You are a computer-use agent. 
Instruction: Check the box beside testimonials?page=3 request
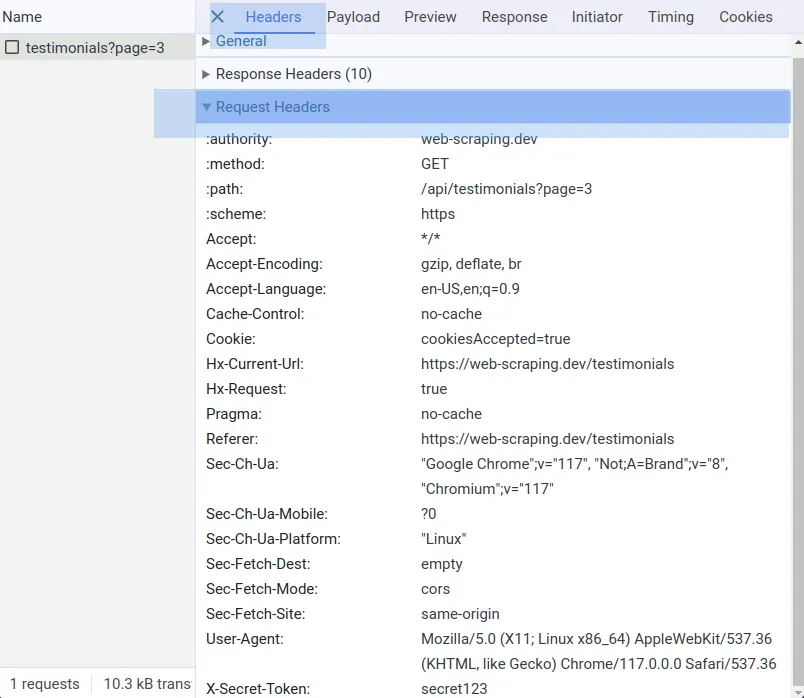pyautogui.click(x=14, y=47)
